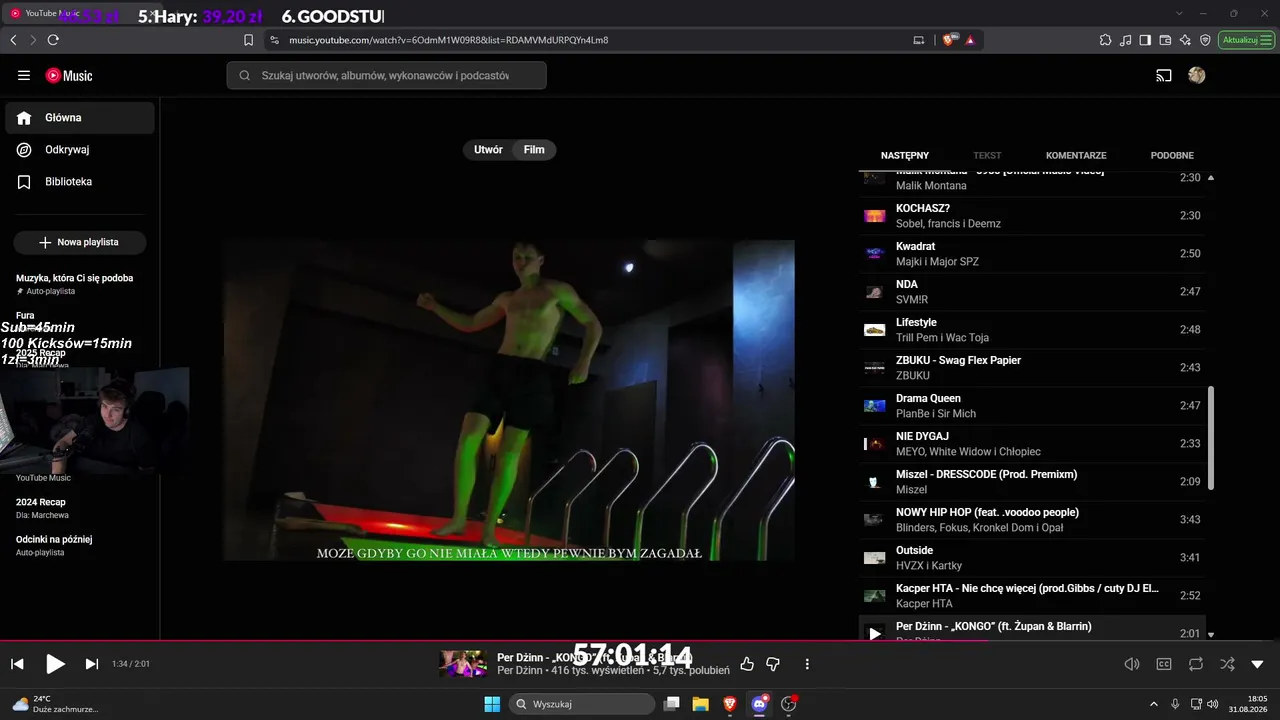Image resolution: width=1280 pixels, height=720 pixels.
Task: Toggle repeat mode
Action: pos(1196,664)
